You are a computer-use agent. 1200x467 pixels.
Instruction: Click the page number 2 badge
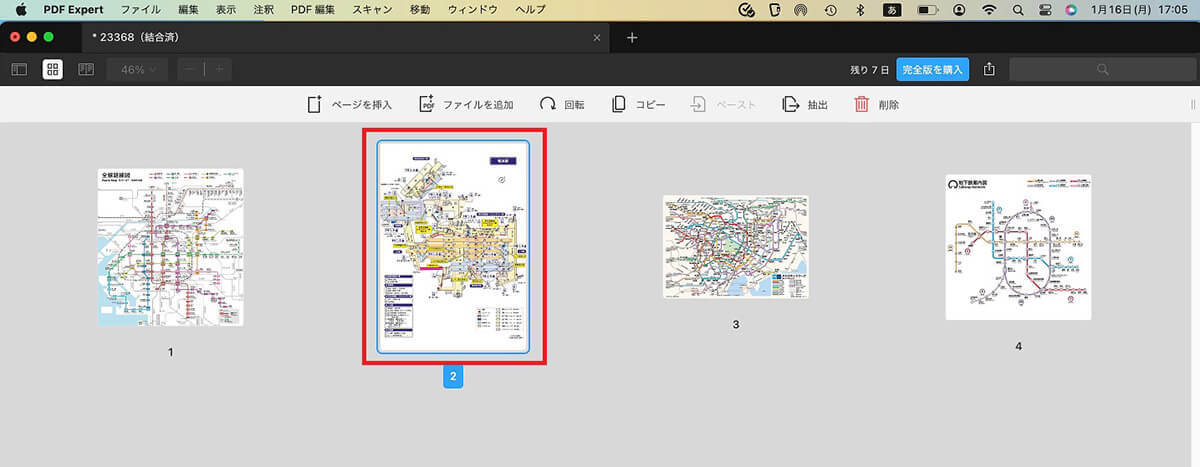[453, 377]
